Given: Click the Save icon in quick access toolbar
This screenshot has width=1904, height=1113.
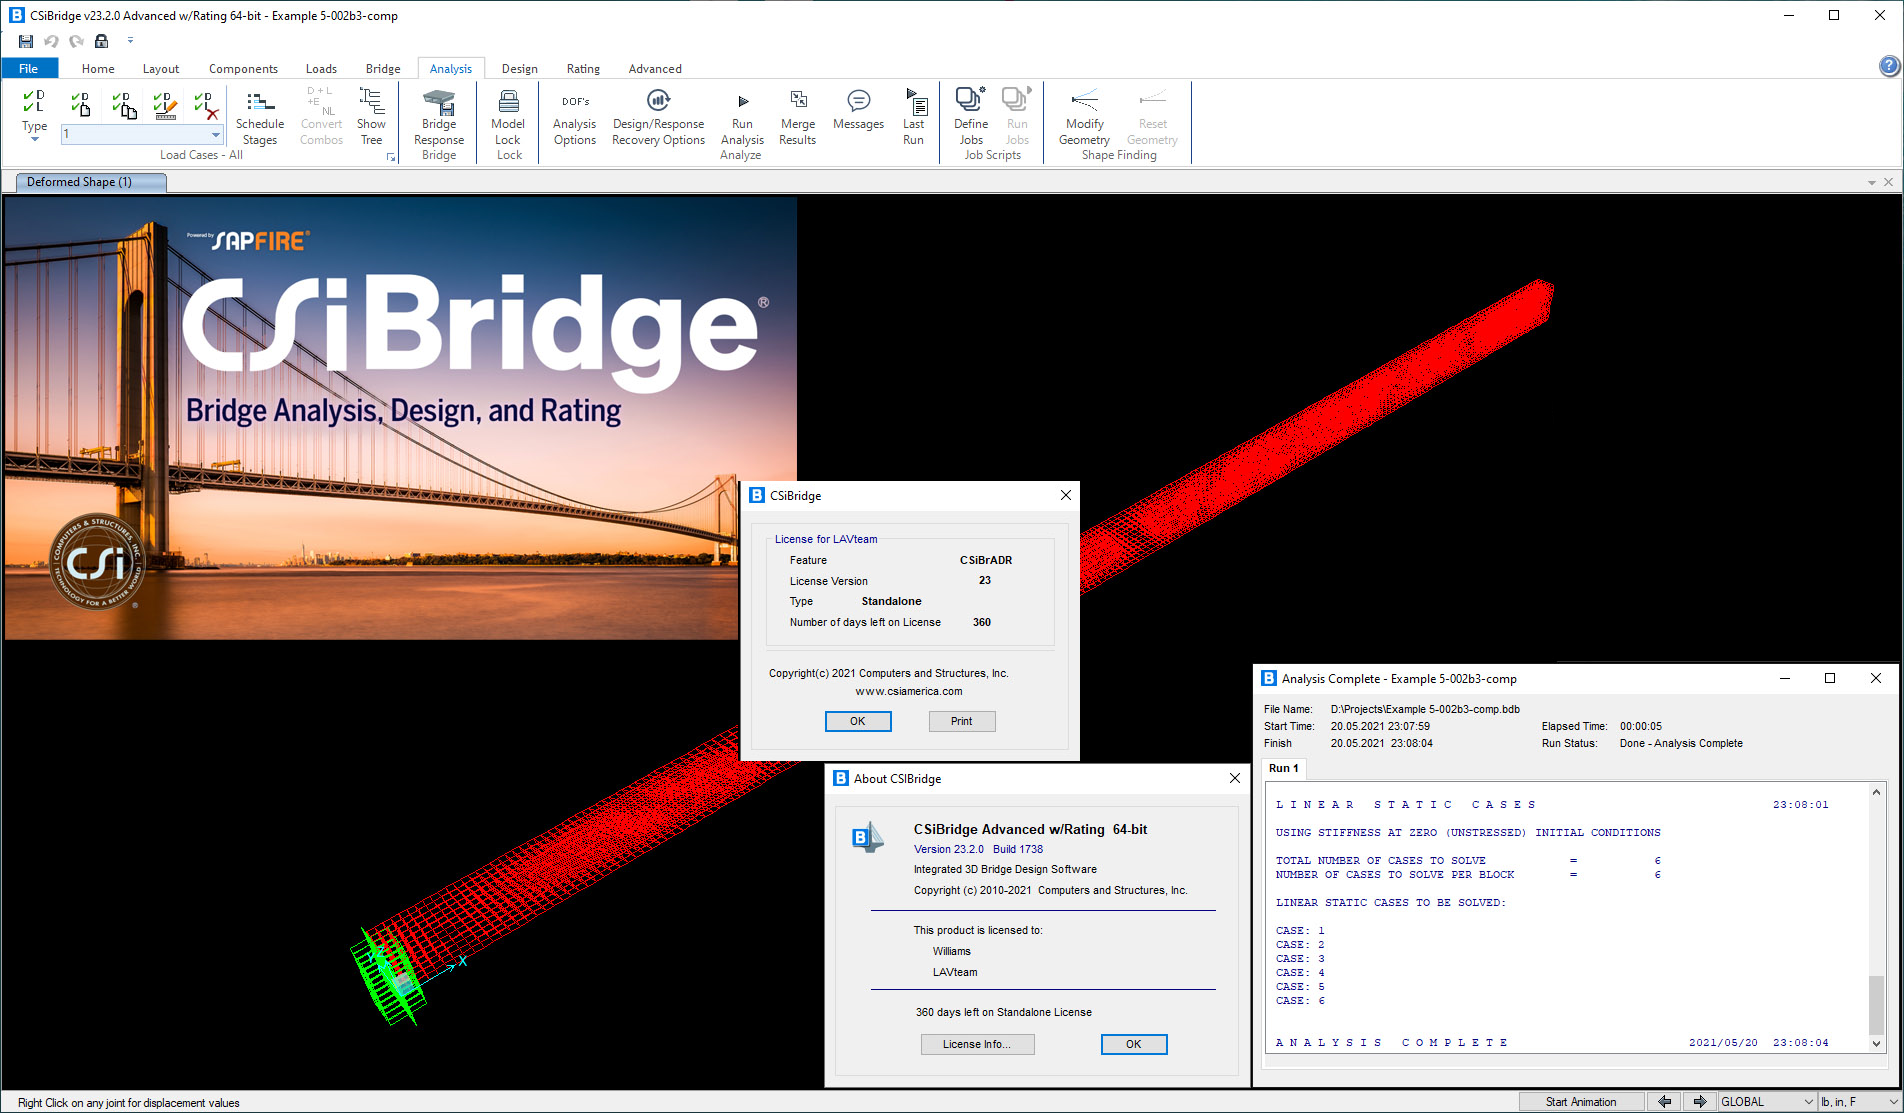Looking at the screenshot, I should [26, 41].
